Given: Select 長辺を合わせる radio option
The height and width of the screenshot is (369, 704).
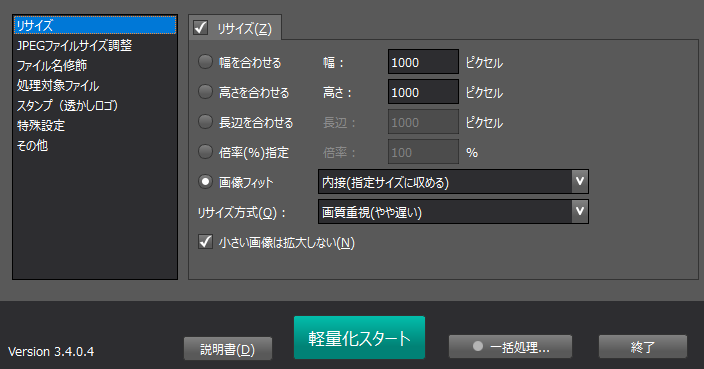Looking at the screenshot, I should coord(205,122).
